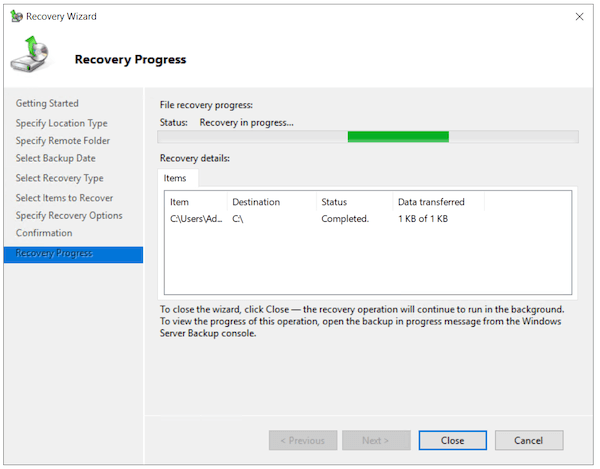
Task: Select the Select Backup Date step
Action: click(x=56, y=158)
